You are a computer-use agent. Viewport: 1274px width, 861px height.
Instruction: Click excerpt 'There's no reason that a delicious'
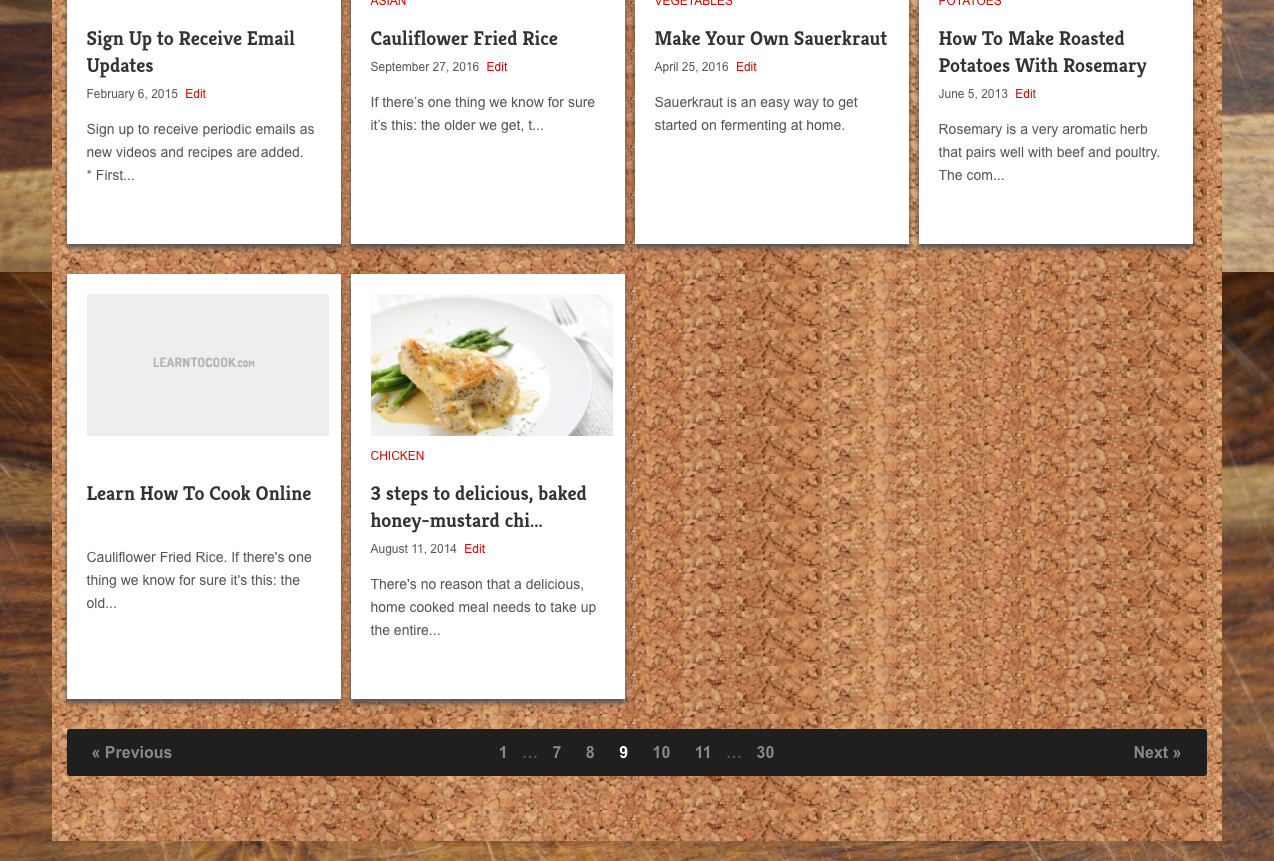click(x=483, y=607)
